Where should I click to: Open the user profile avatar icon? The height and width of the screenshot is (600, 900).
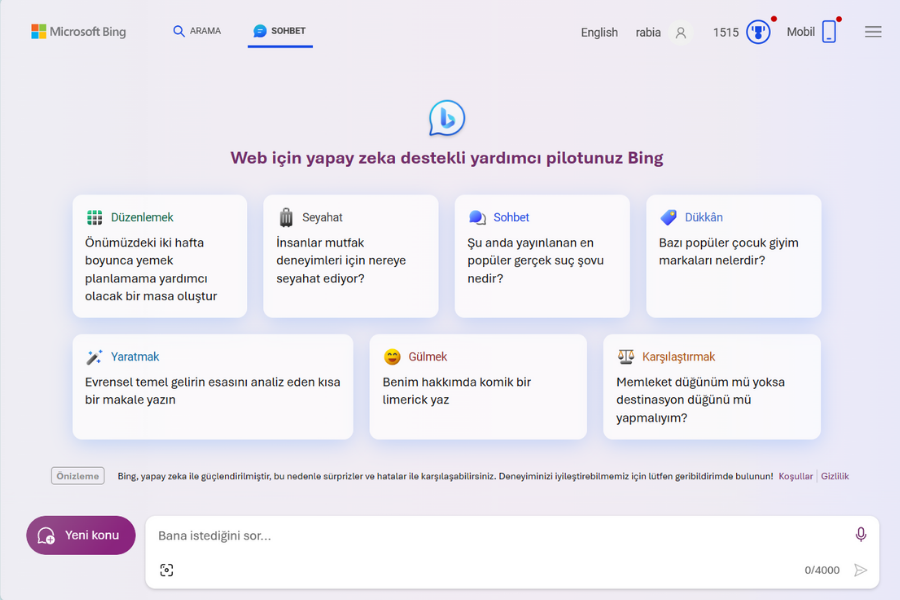tap(681, 33)
